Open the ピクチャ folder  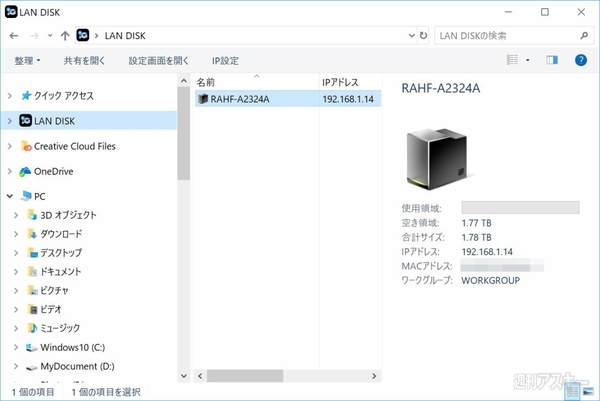pos(48,290)
